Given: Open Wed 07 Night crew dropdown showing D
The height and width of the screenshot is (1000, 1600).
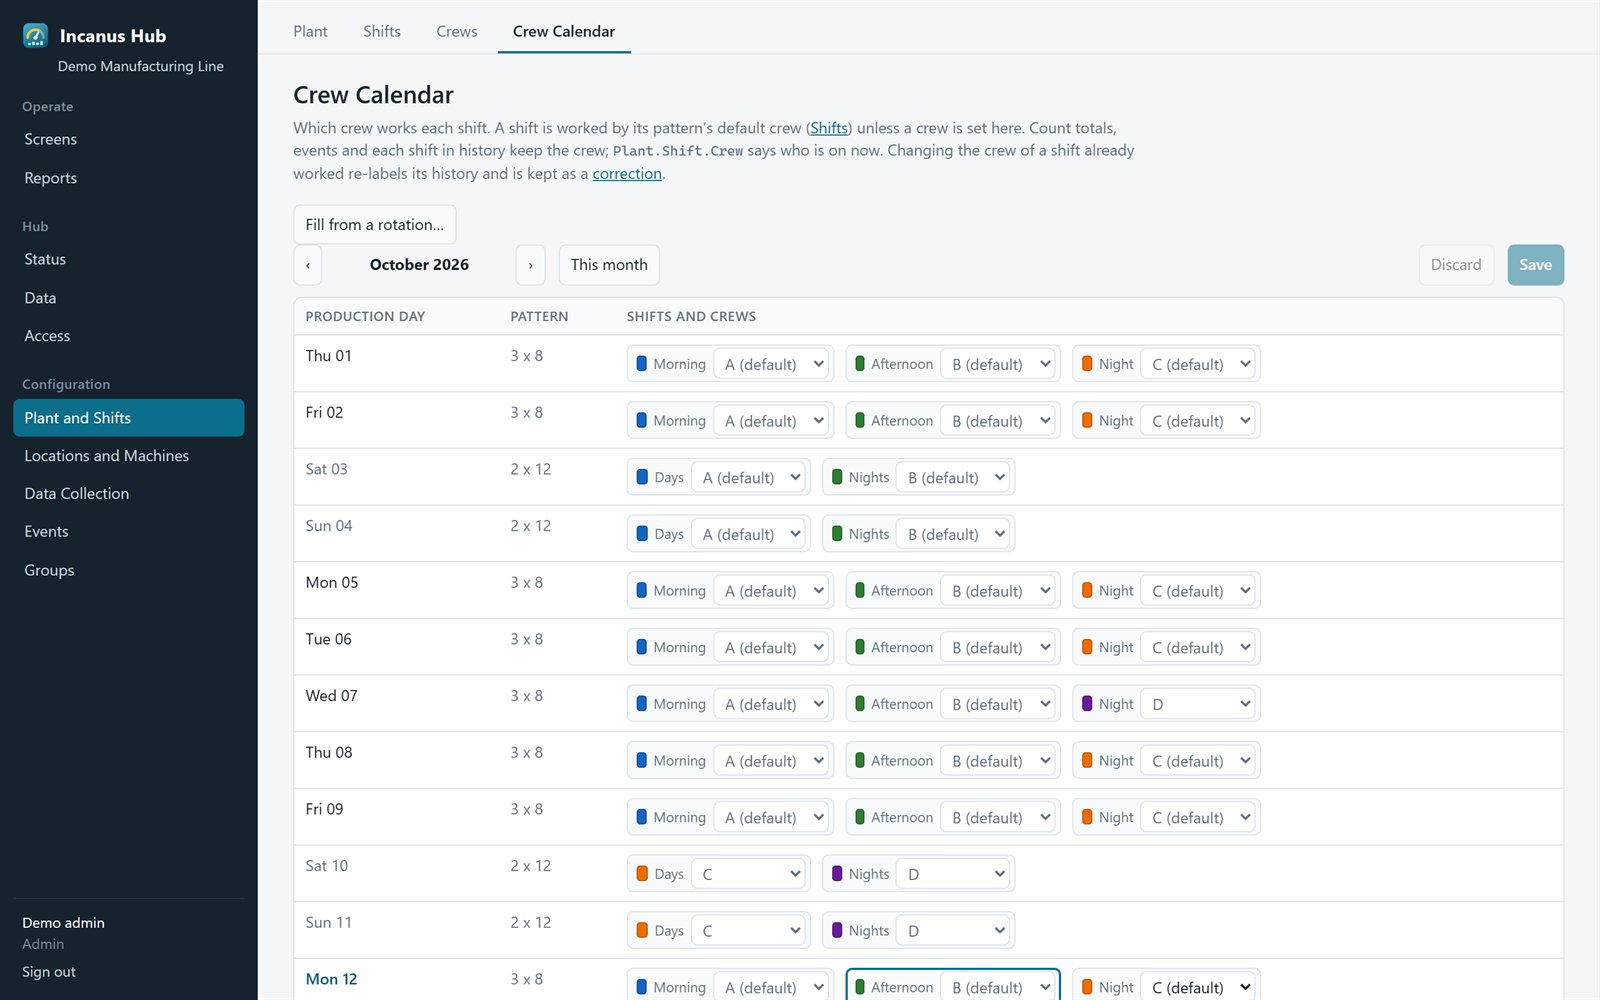Looking at the screenshot, I should click(1199, 704).
